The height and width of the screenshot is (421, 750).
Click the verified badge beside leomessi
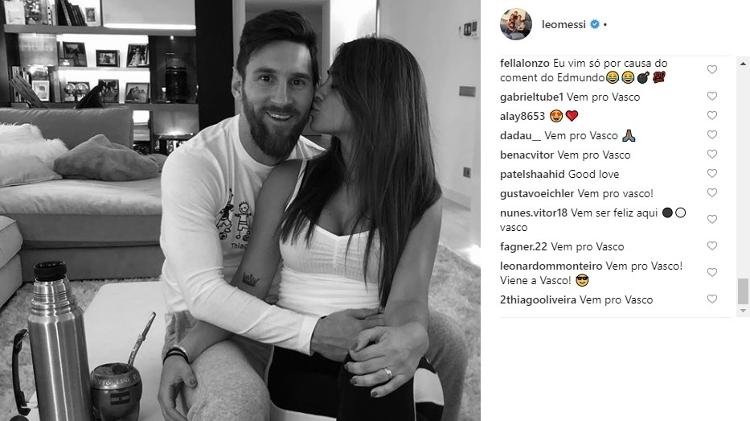(595, 24)
